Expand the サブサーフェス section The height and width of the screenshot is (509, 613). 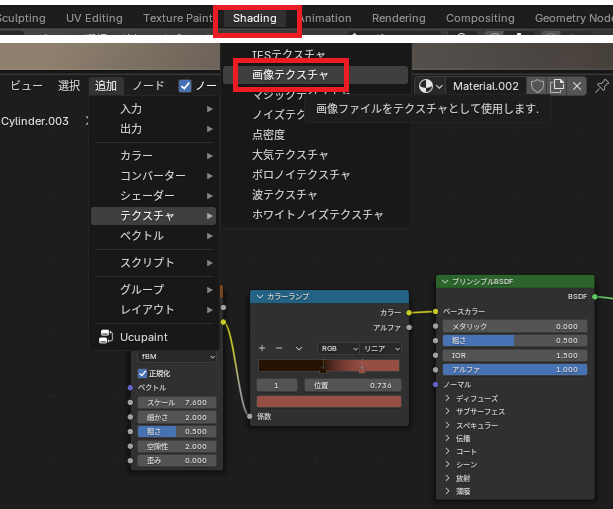pos(447,412)
